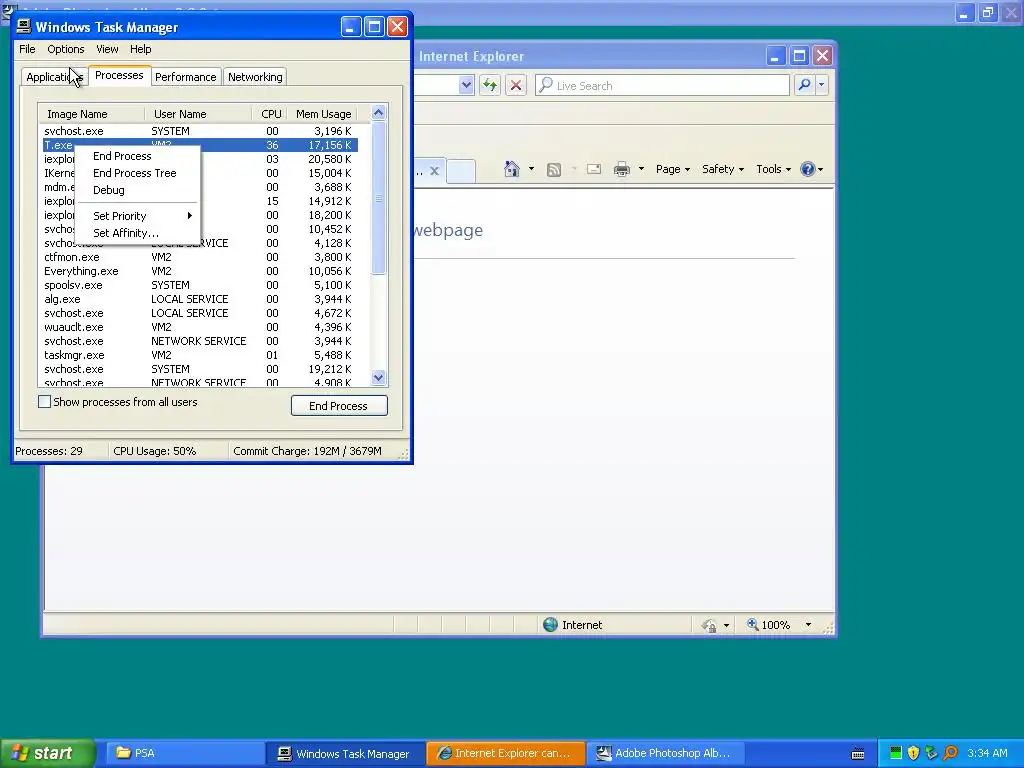1024x768 pixels.
Task: Click the process list vertical scrollbar thumb
Action: click(378, 198)
